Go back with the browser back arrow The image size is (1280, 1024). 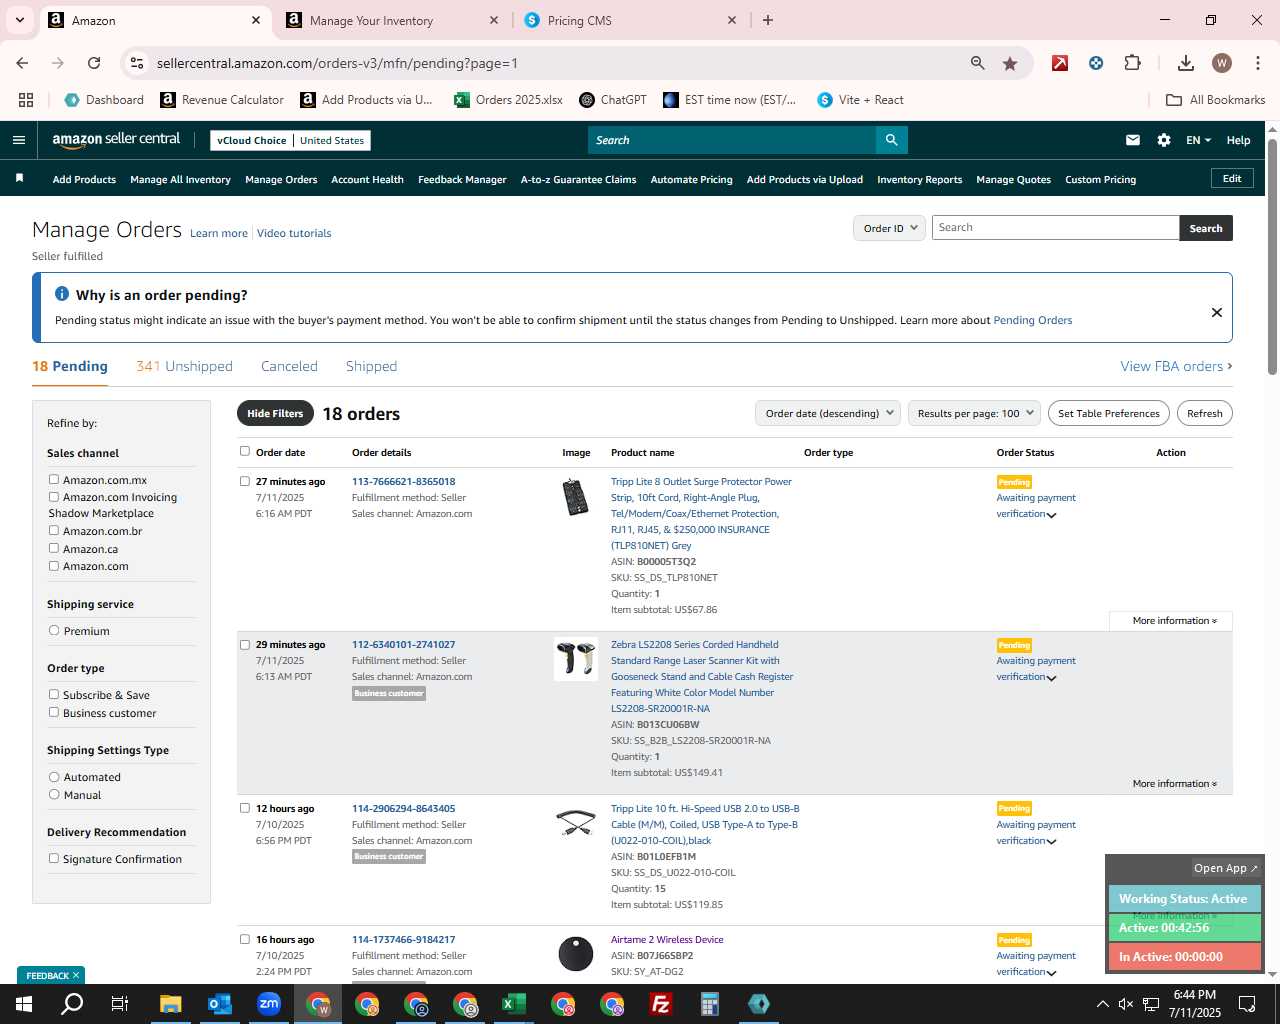click(x=22, y=63)
